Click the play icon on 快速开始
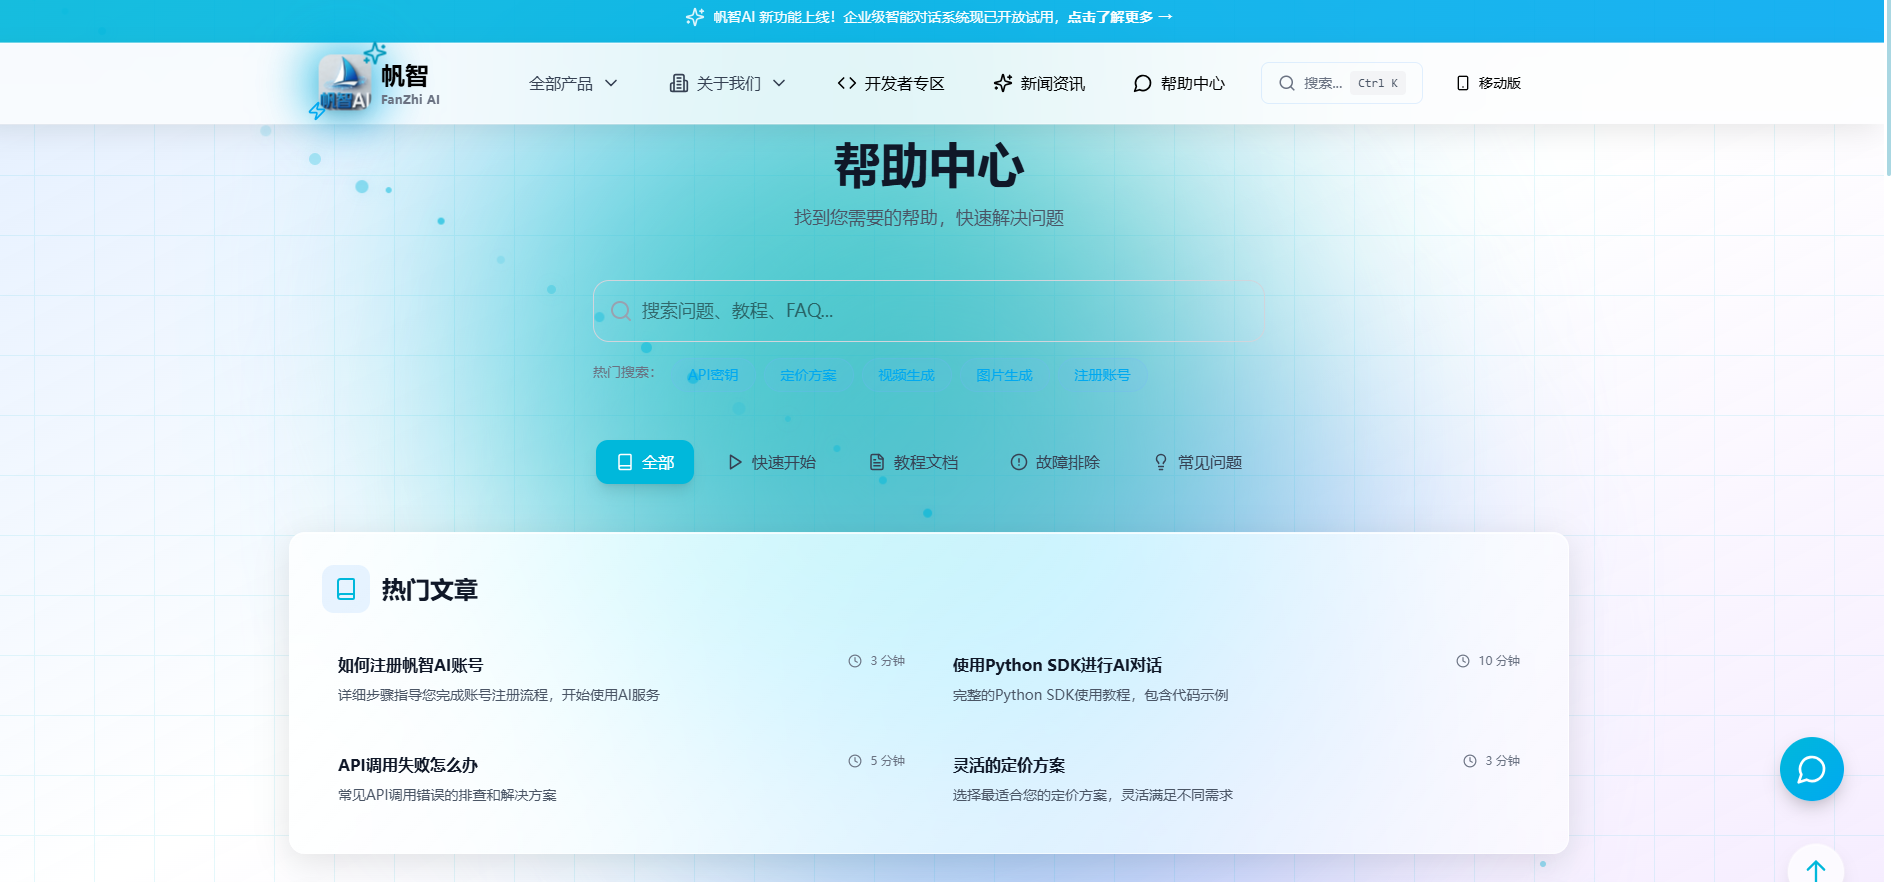Image resolution: width=1892 pixels, height=882 pixels. (x=735, y=462)
